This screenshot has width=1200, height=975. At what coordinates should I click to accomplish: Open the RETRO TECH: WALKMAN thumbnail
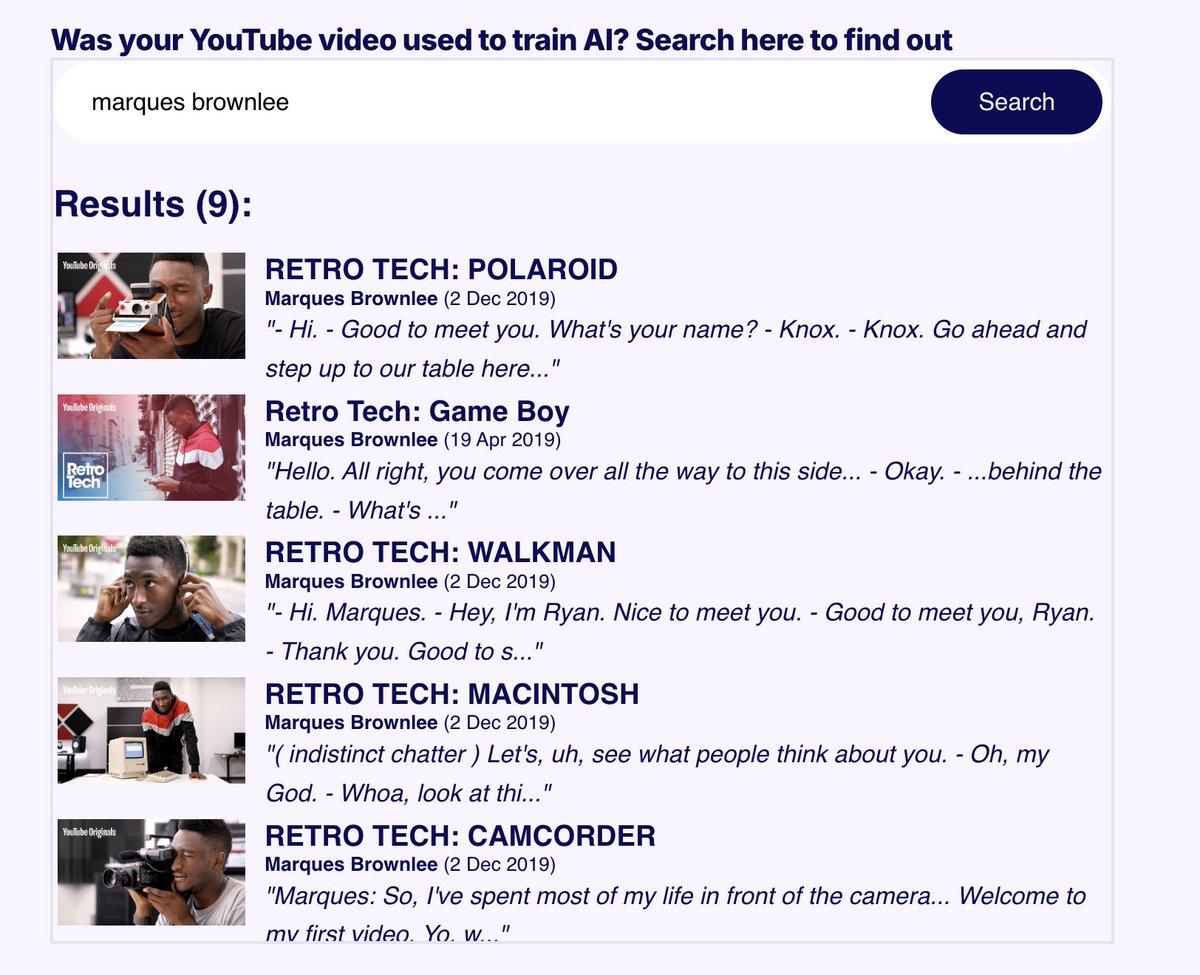(x=151, y=589)
